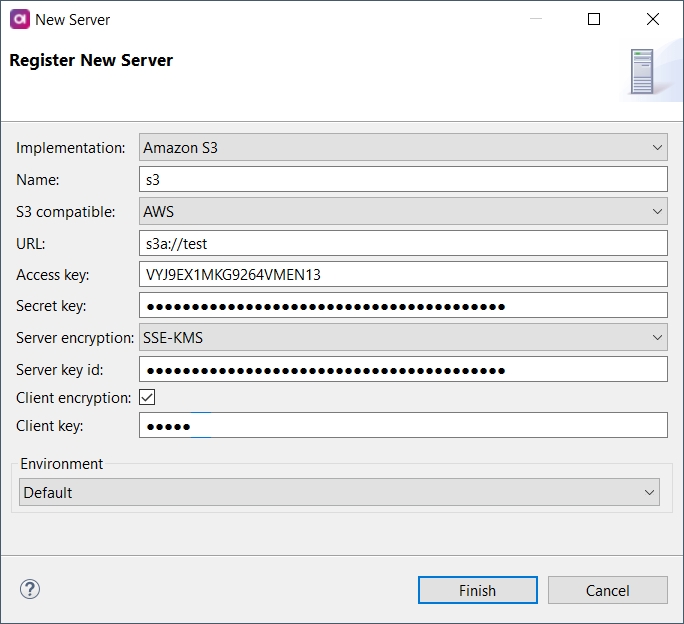This screenshot has width=684, height=624.
Task: Uncheck the Client encryption checkbox
Action: coord(147,397)
